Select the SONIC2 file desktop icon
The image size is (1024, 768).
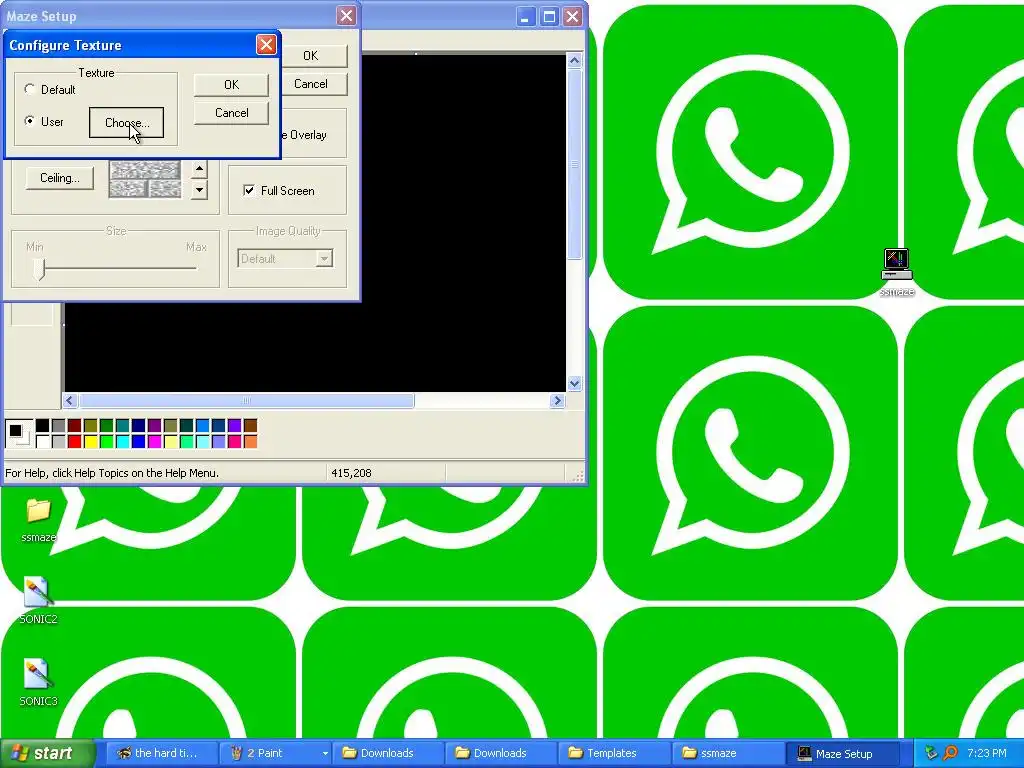click(x=38, y=601)
